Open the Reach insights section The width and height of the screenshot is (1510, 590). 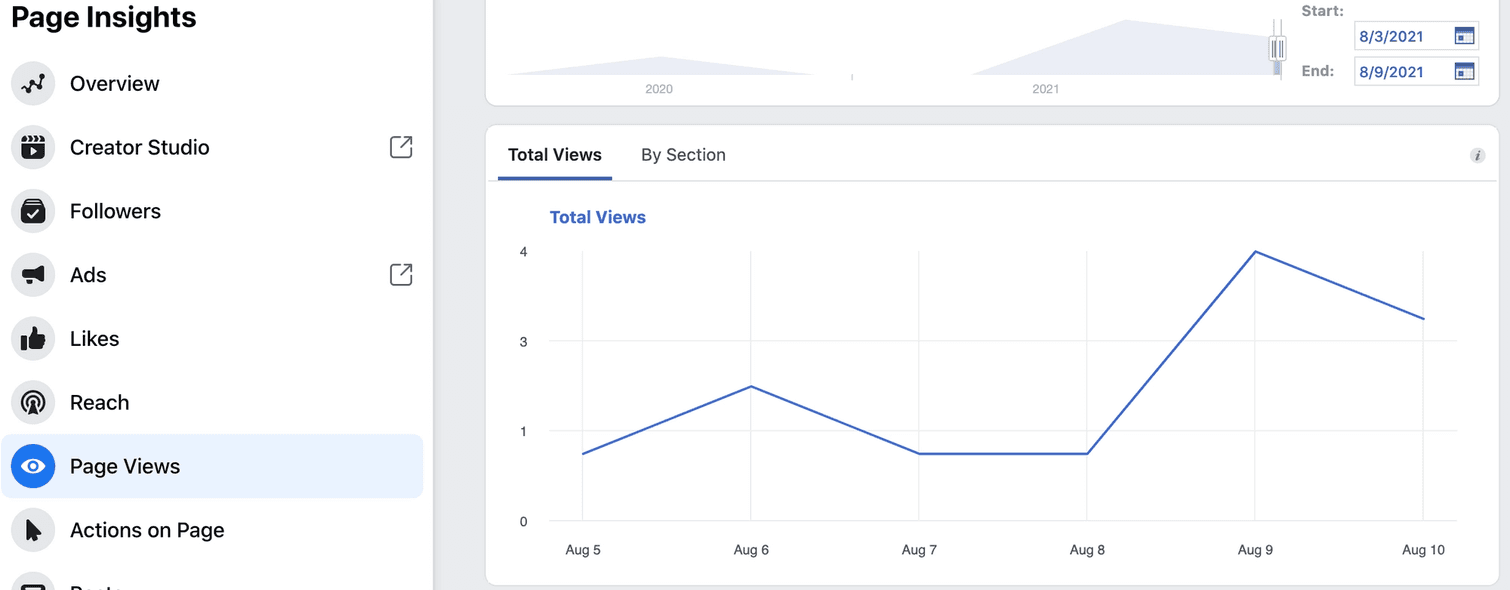(212, 403)
